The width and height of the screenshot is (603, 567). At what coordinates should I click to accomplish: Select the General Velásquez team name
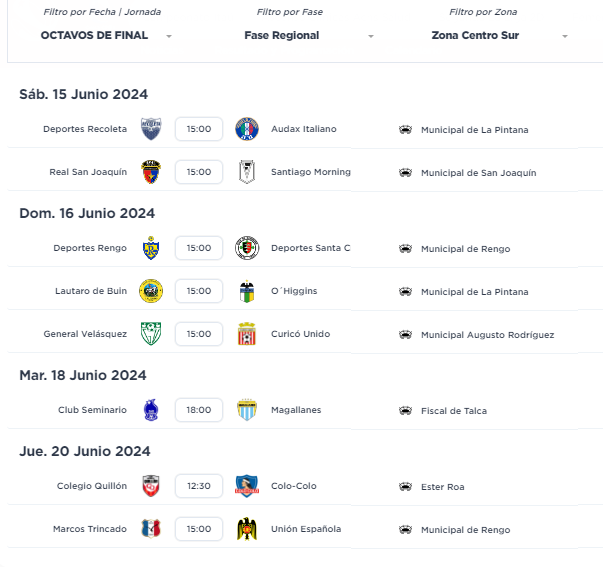pos(85,334)
